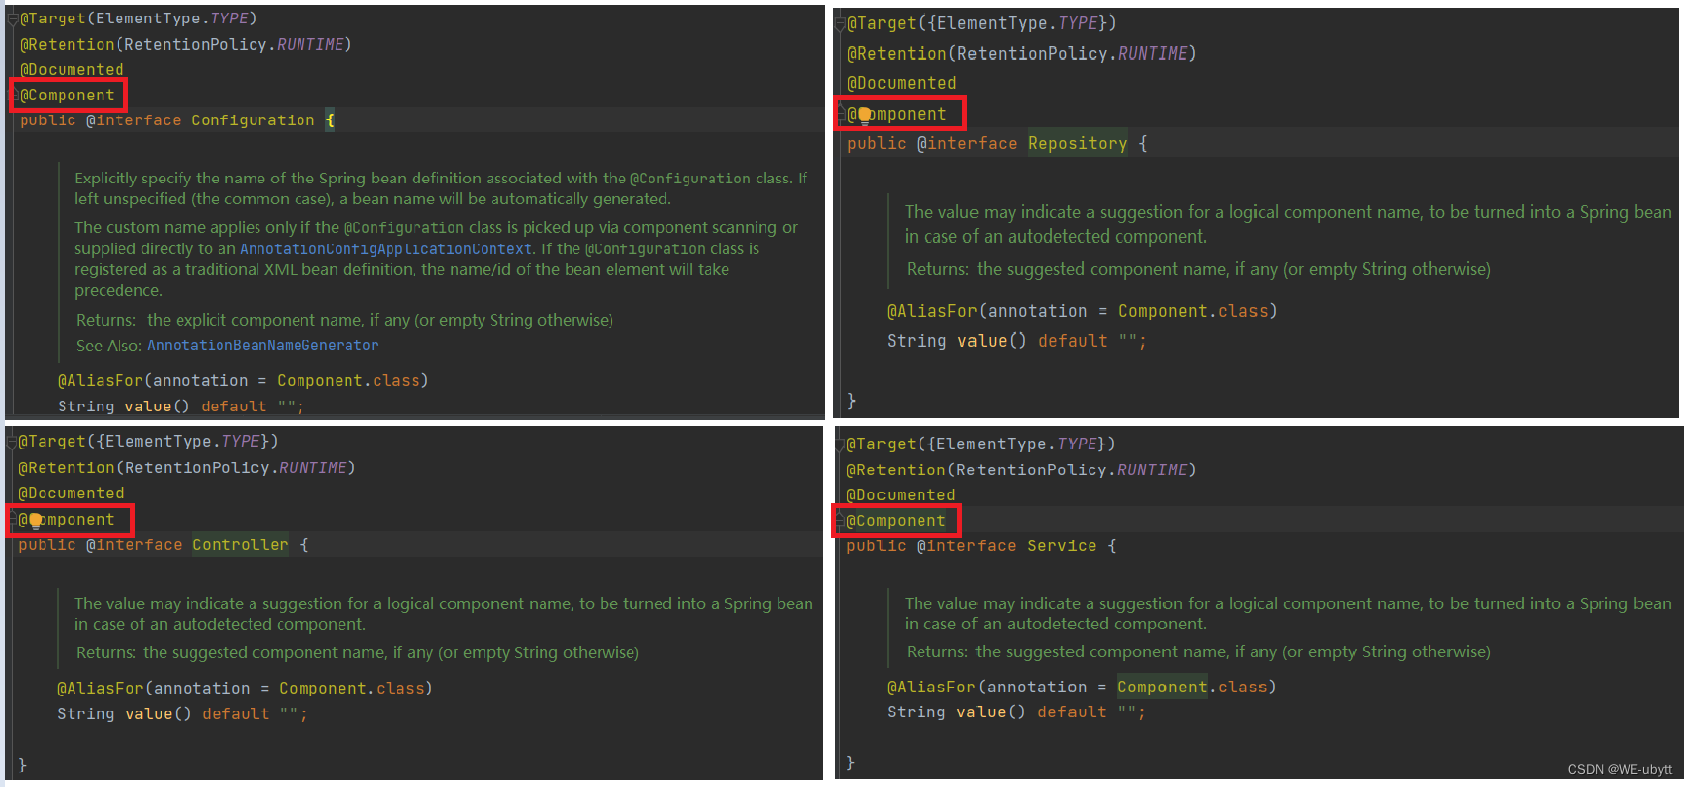
Task: Click 'Returns:' doc line in Controller panel
Action: [x=357, y=653]
